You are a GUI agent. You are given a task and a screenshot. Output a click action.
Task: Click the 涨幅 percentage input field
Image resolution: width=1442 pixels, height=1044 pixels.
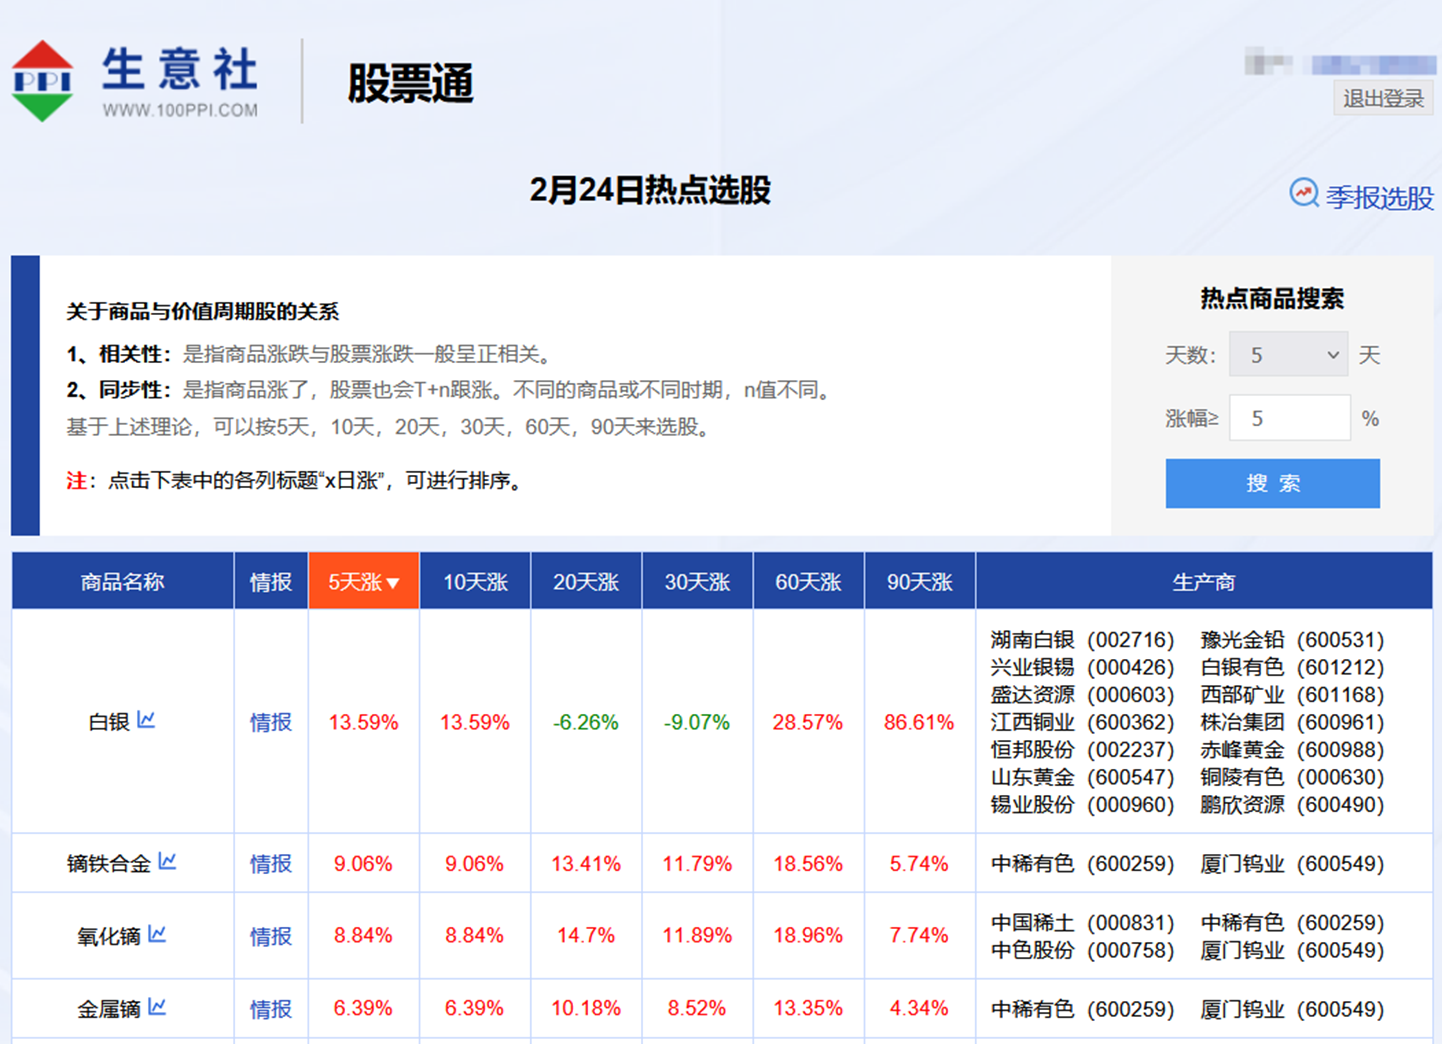(x=1289, y=417)
